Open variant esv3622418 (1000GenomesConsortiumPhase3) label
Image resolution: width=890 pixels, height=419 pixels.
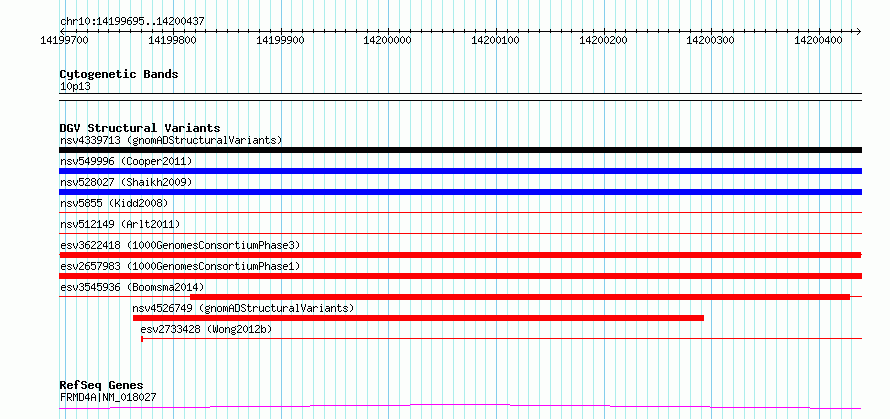(x=180, y=245)
